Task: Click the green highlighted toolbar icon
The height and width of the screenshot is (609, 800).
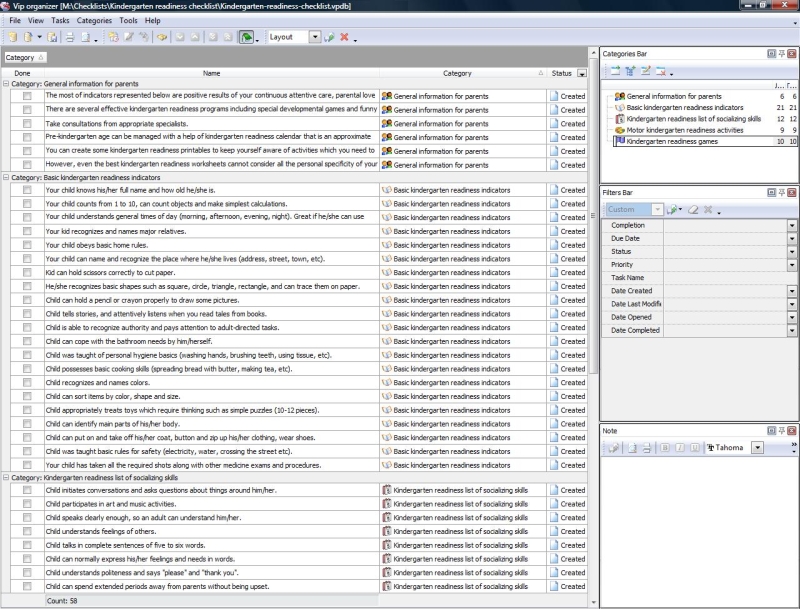Action: click(246, 37)
